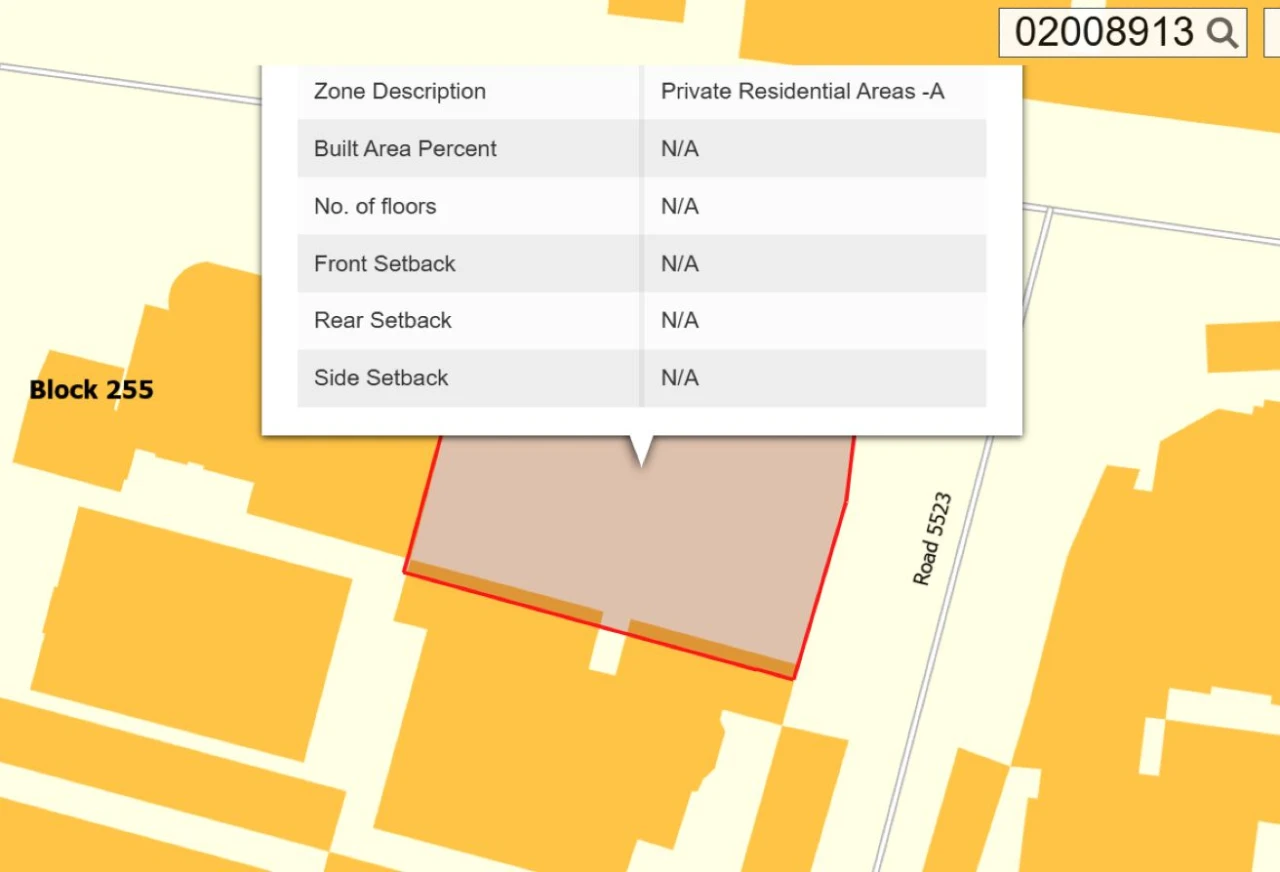Screen dimensions: 1280x872
Task: Click the Road 5523 map label
Action: pos(932,539)
